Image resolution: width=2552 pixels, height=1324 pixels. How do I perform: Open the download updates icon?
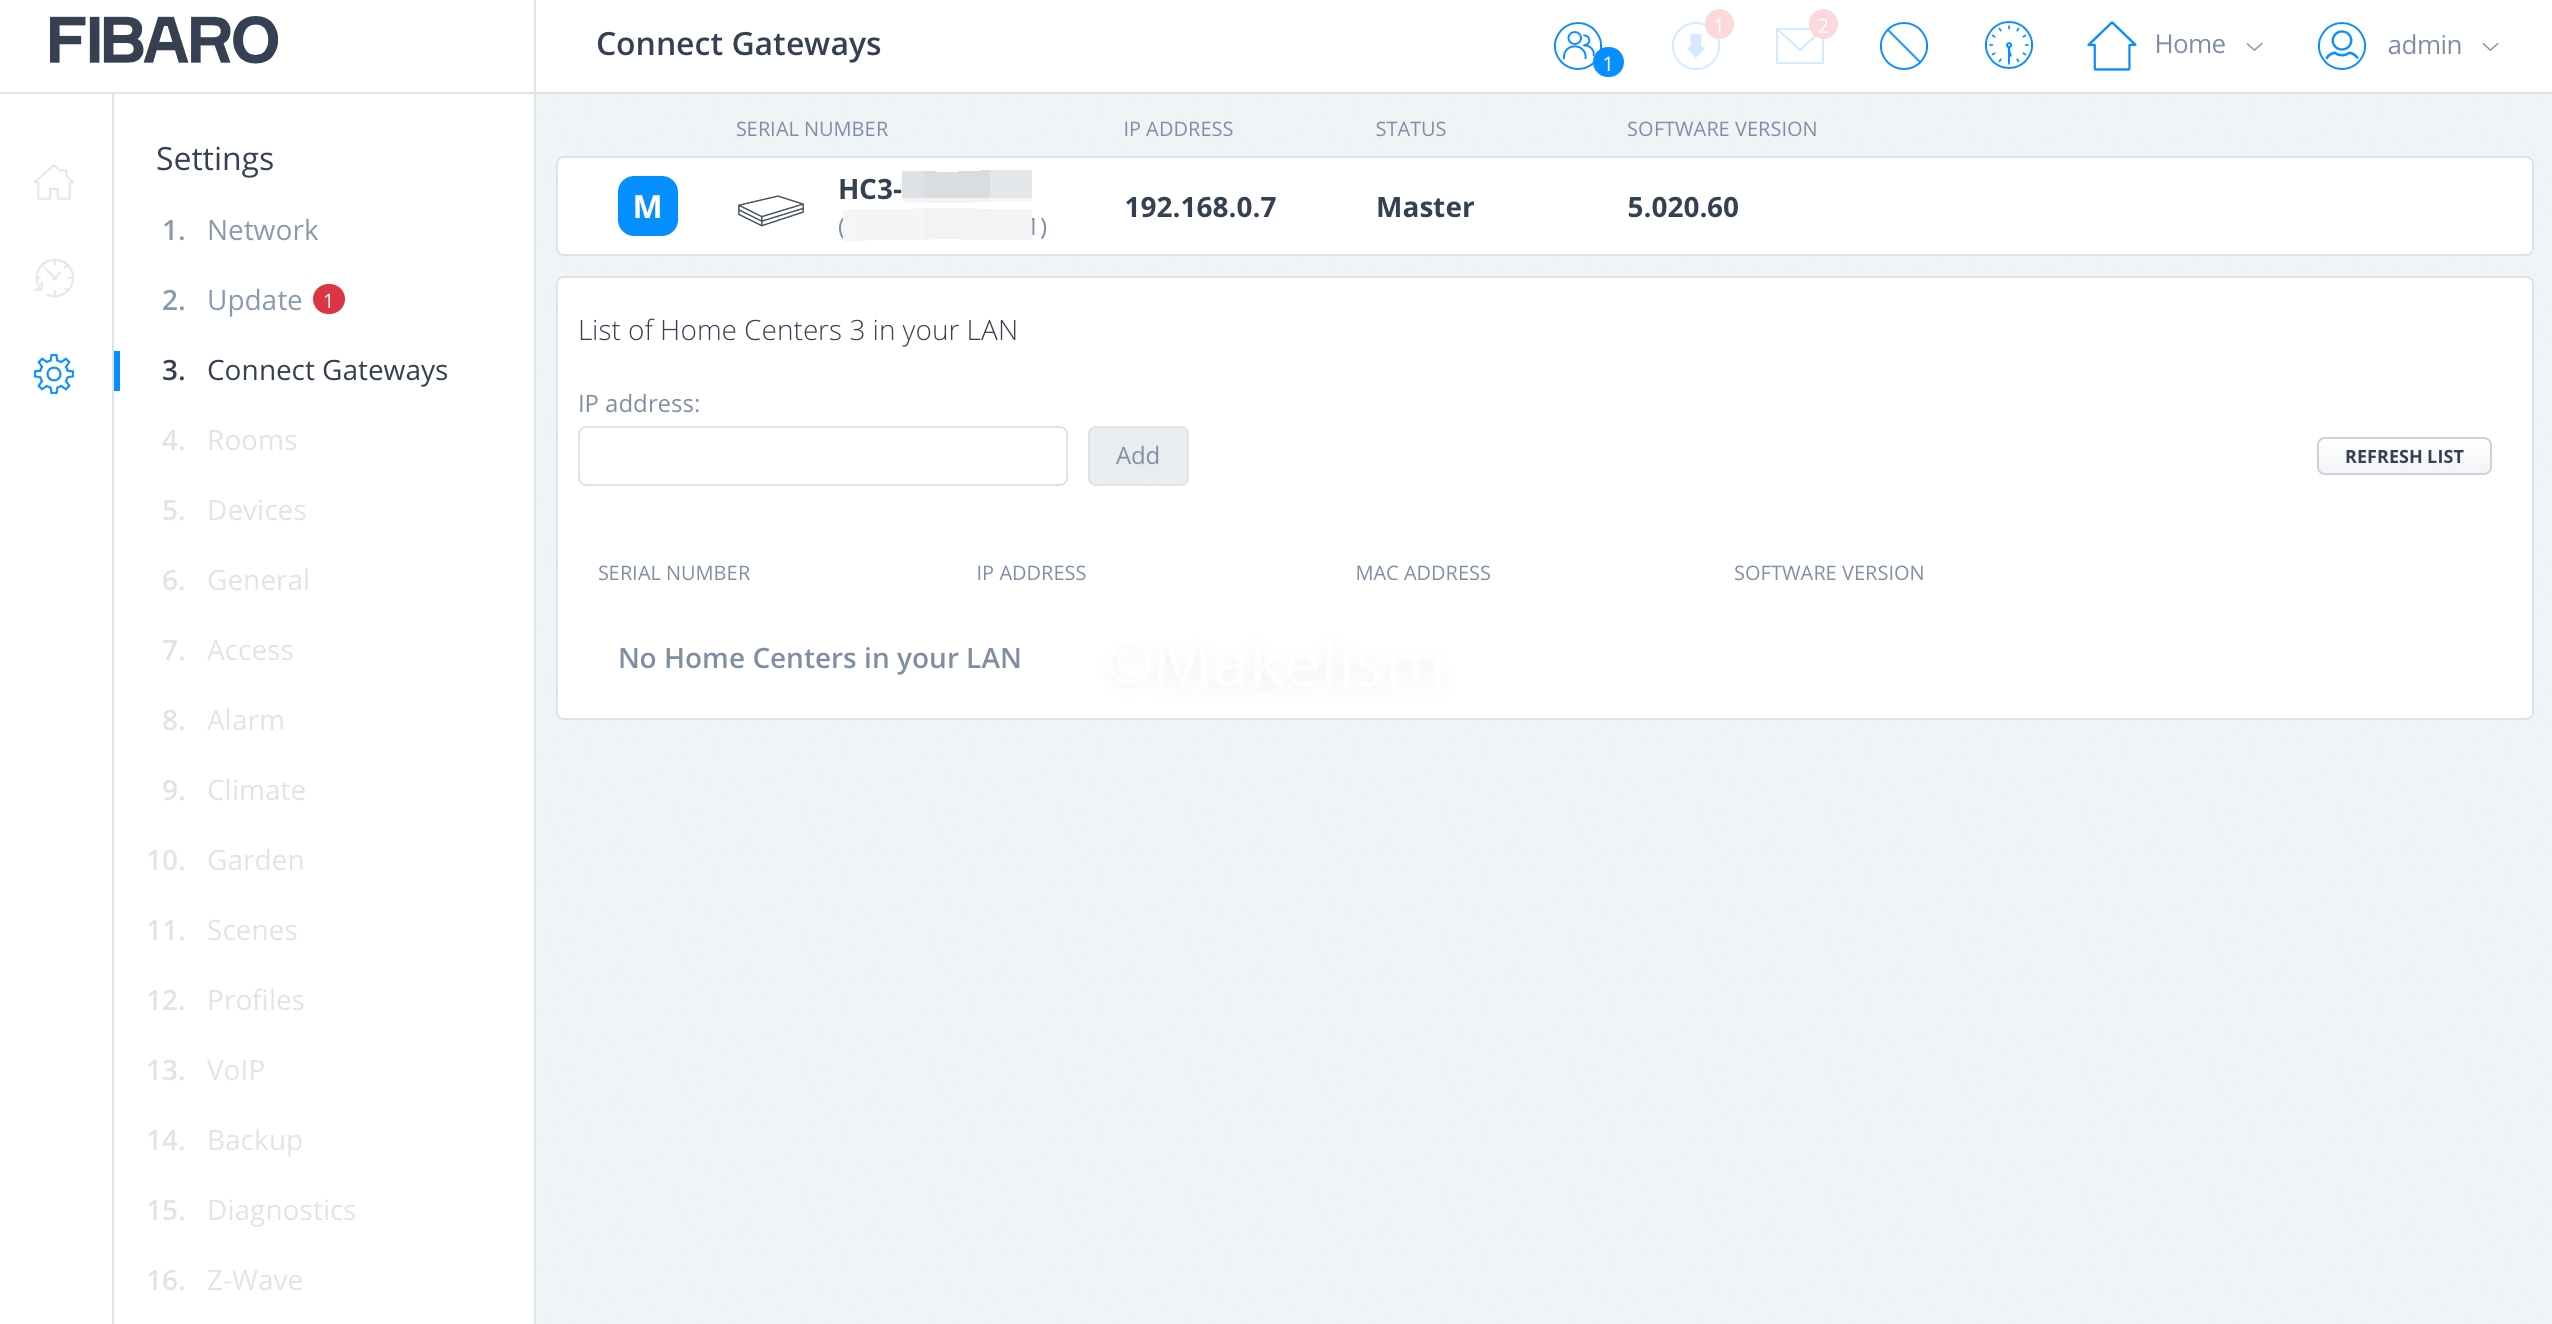click(1695, 46)
